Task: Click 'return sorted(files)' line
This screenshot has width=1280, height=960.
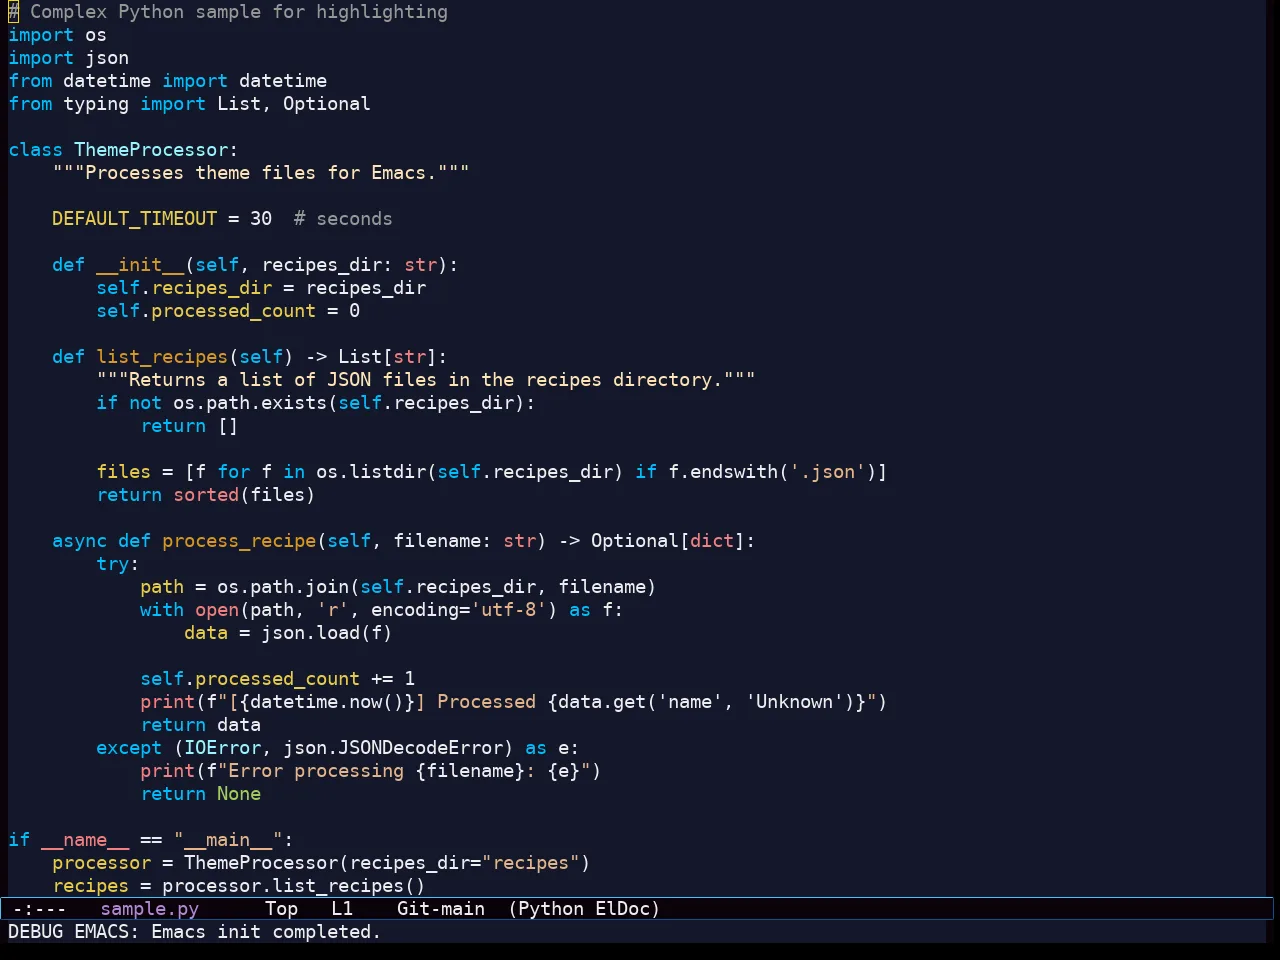Action: (x=206, y=495)
